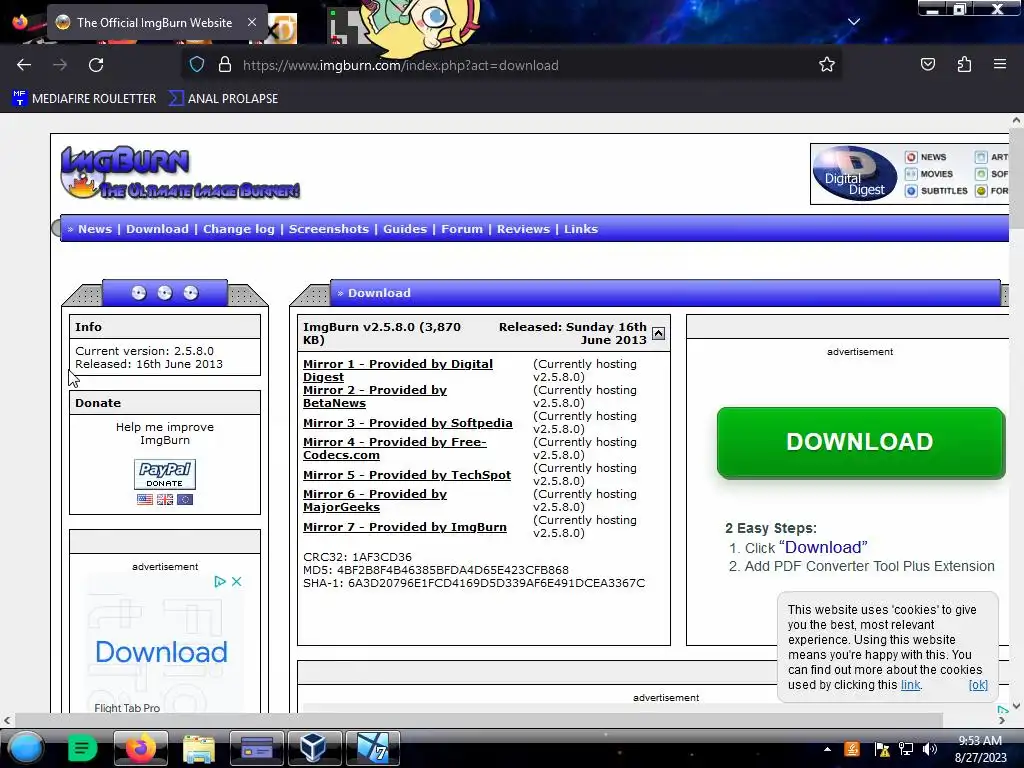Image resolution: width=1024 pixels, height=768 pixels.
Task: Click the browser forward arrow
Action: pos(60,65)
